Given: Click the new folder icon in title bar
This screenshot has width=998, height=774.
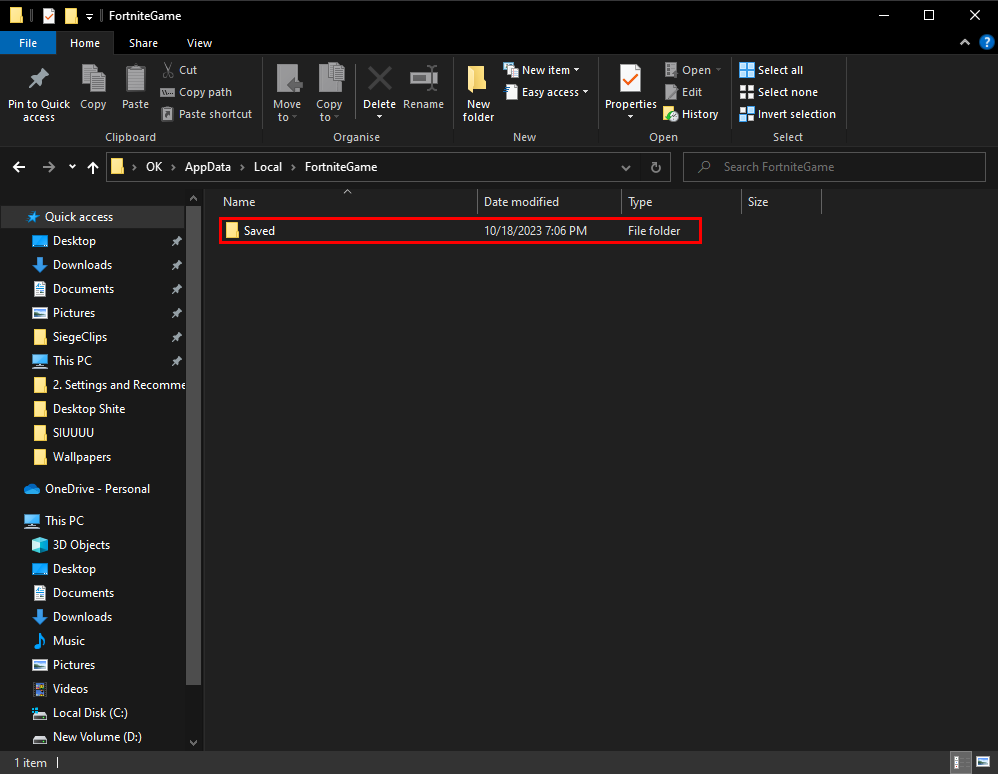Looking at the screenshot, I should pyautogui.click(x=71, y=15).
